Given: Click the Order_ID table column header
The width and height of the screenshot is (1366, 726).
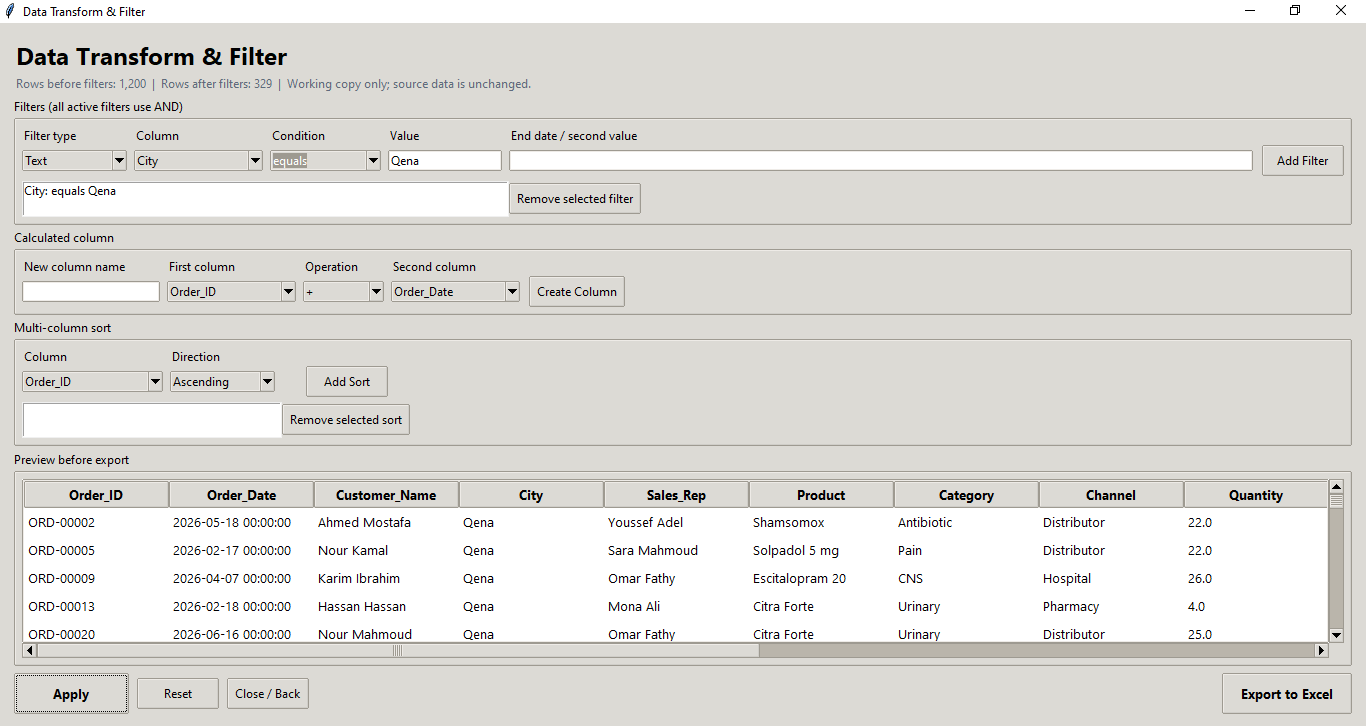Looking at the screenshot, I should tap(96, 495).
